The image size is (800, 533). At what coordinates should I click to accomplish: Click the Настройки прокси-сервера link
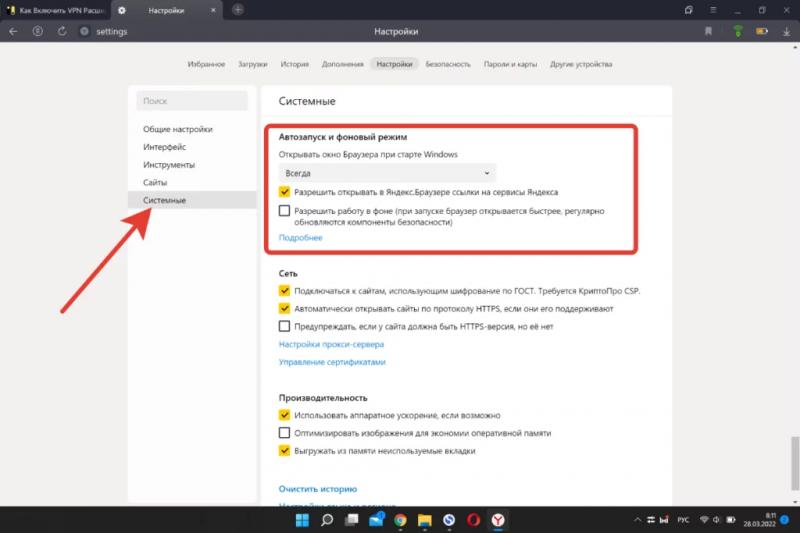click(323, 344)
